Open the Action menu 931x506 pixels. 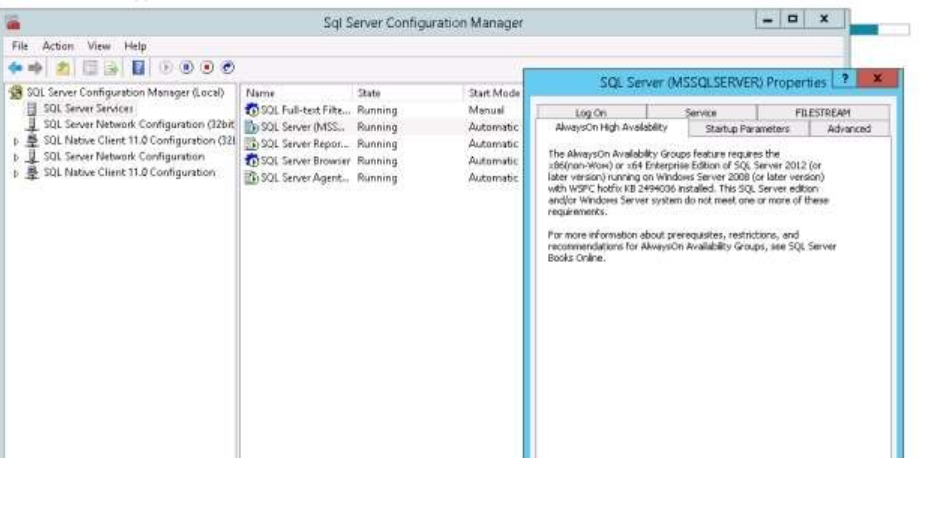pyautogui.click(x=58, y=46)
